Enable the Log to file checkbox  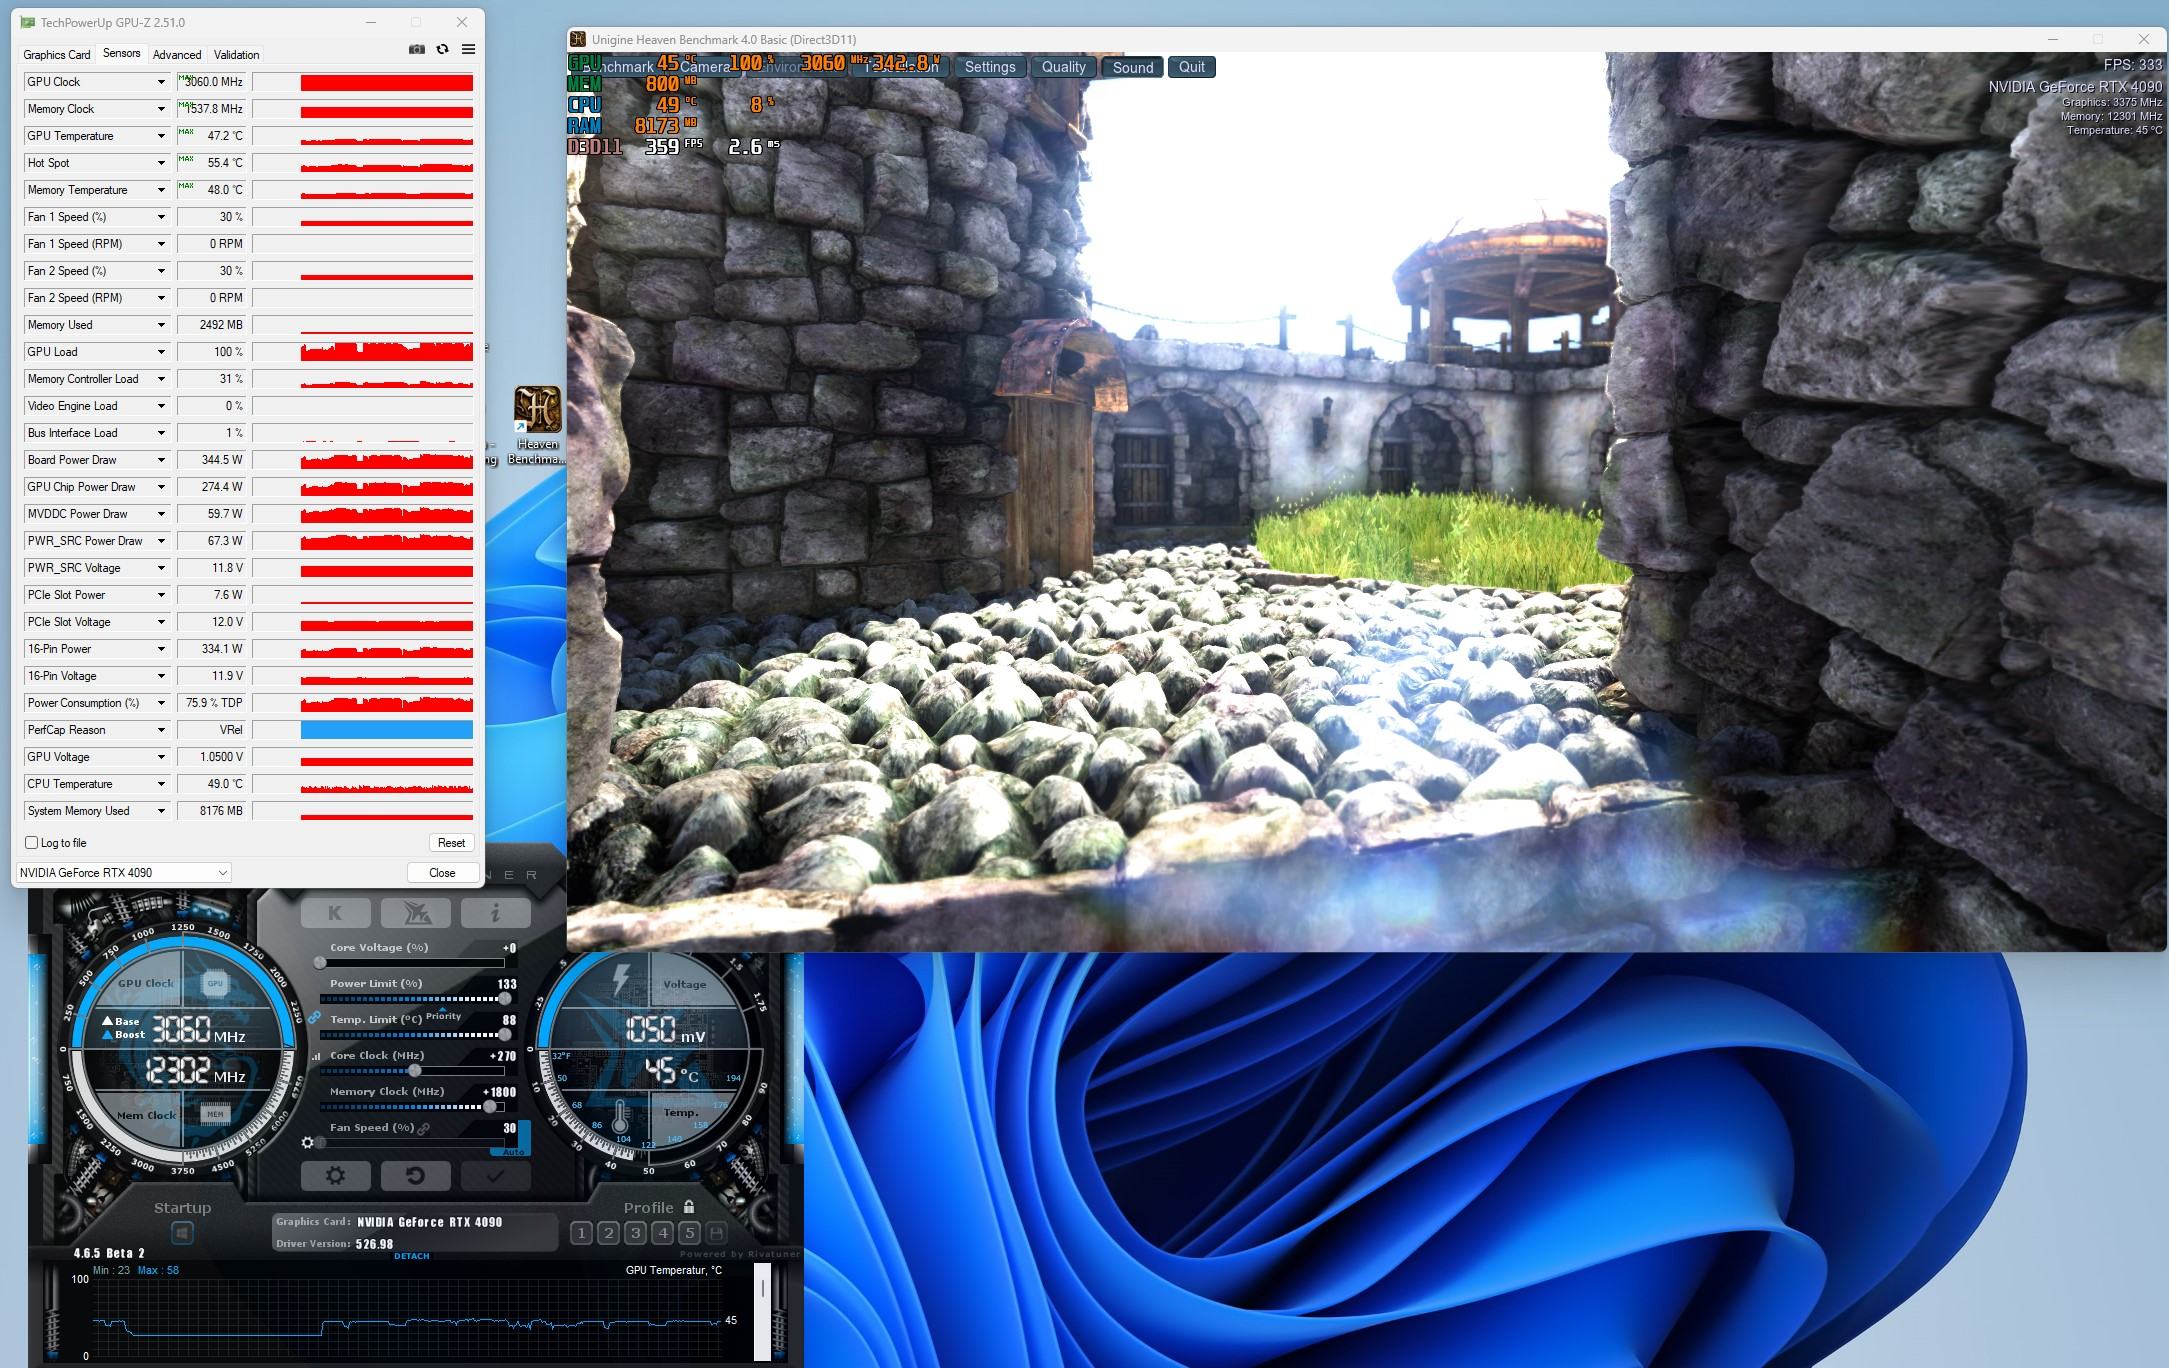pyautogui.click(x=32, y=843)
